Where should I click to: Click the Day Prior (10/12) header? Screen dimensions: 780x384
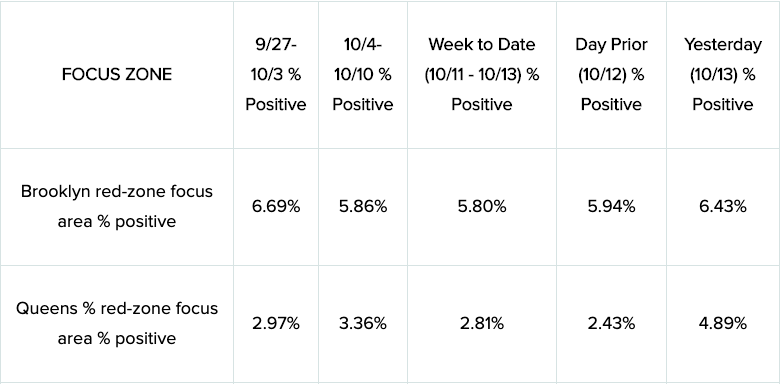point(611,75)
